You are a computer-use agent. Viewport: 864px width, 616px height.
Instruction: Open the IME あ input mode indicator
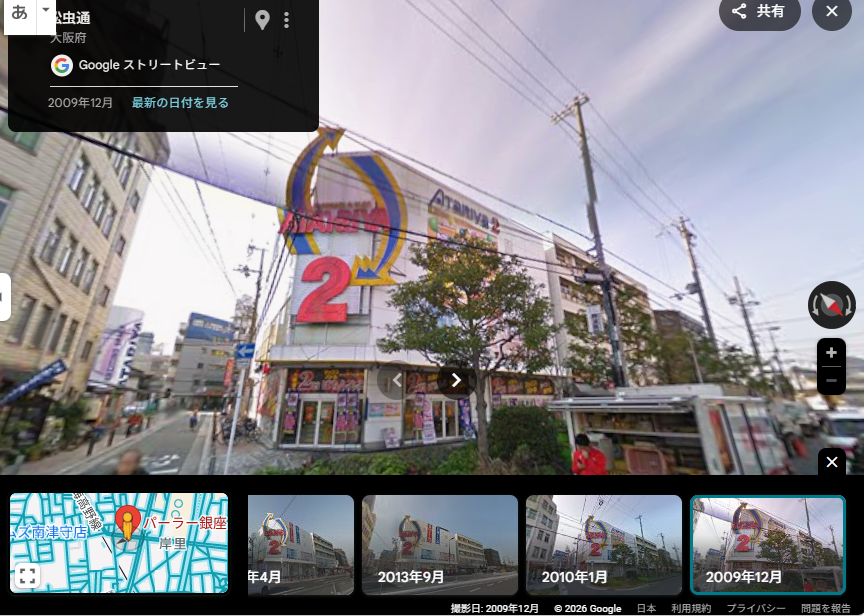point(19,12)
